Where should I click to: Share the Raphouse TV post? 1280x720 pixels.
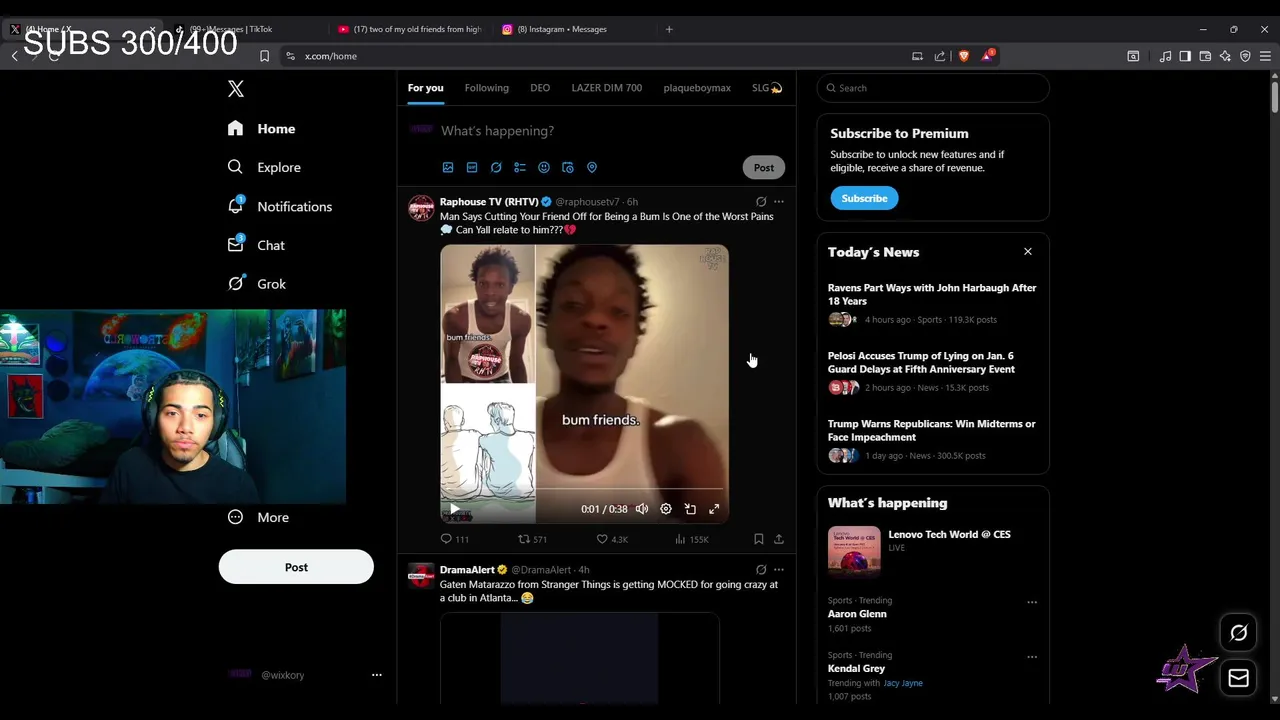[779, 539]
